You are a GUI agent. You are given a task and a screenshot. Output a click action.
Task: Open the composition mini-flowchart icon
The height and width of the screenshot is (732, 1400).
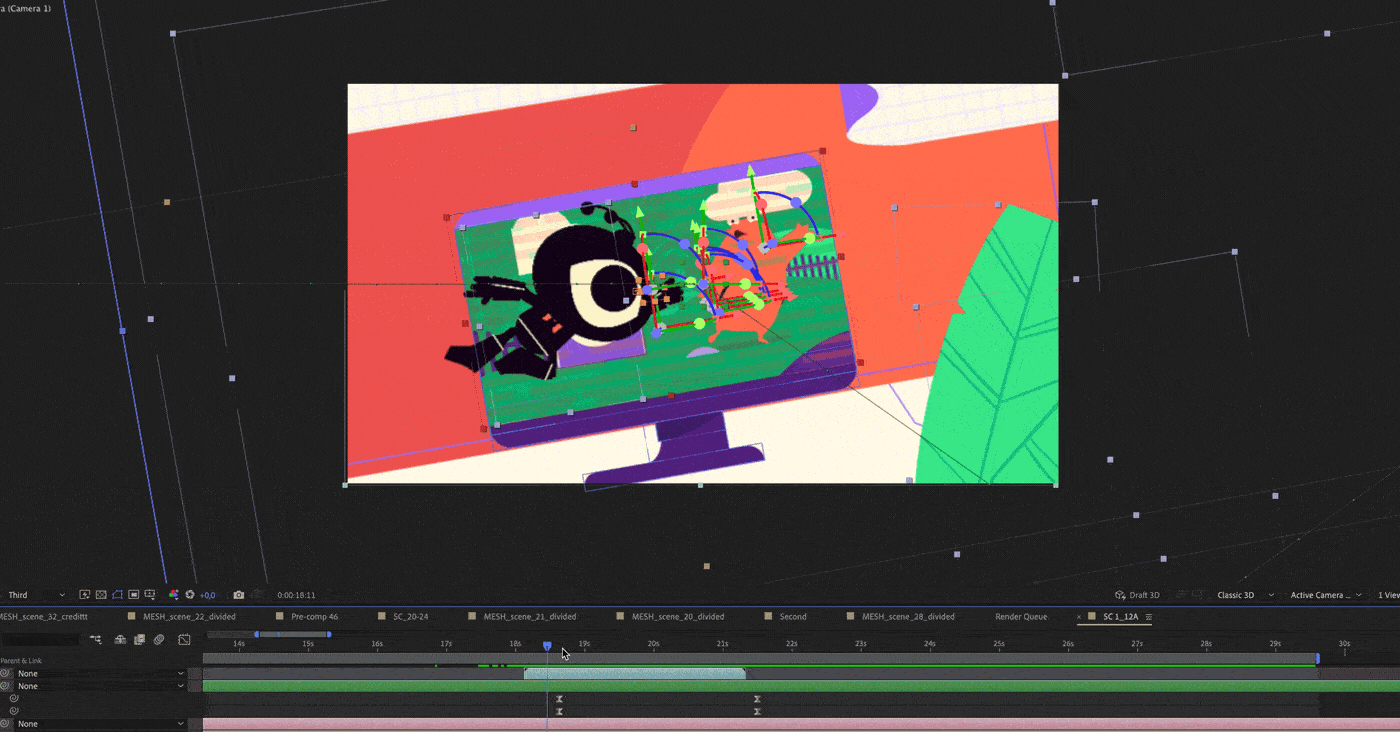(96, 639)
